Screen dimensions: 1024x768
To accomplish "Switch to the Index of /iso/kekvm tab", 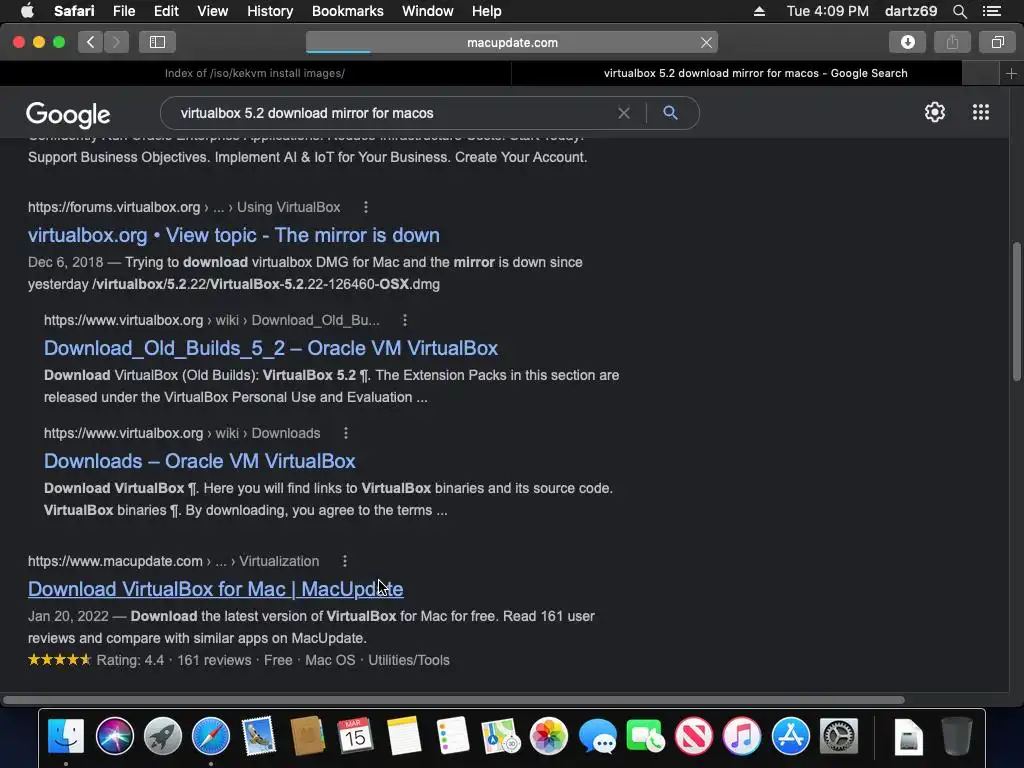I will 255,73.
